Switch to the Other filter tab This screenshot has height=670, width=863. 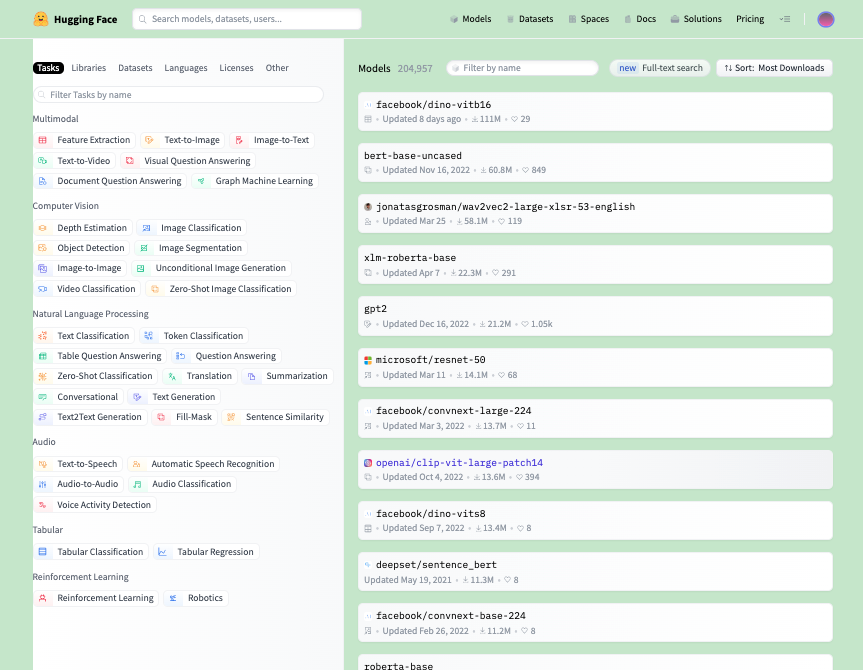coord(277,68)
